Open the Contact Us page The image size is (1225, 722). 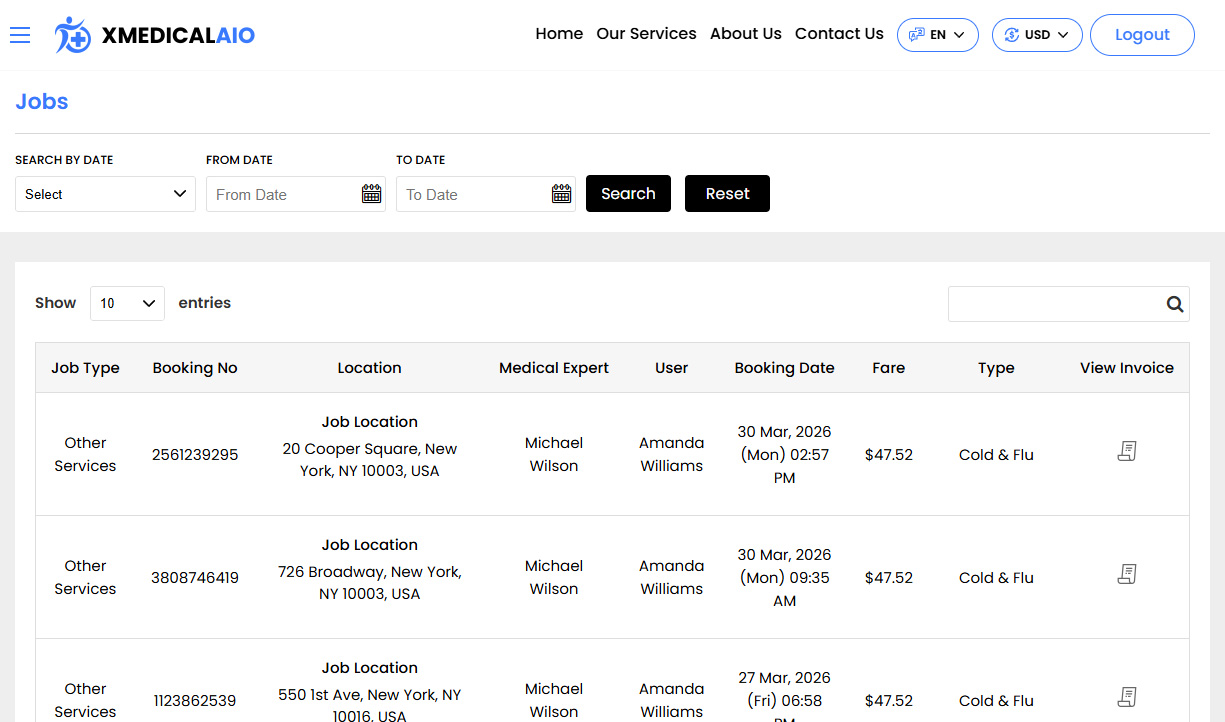[839, 34]
